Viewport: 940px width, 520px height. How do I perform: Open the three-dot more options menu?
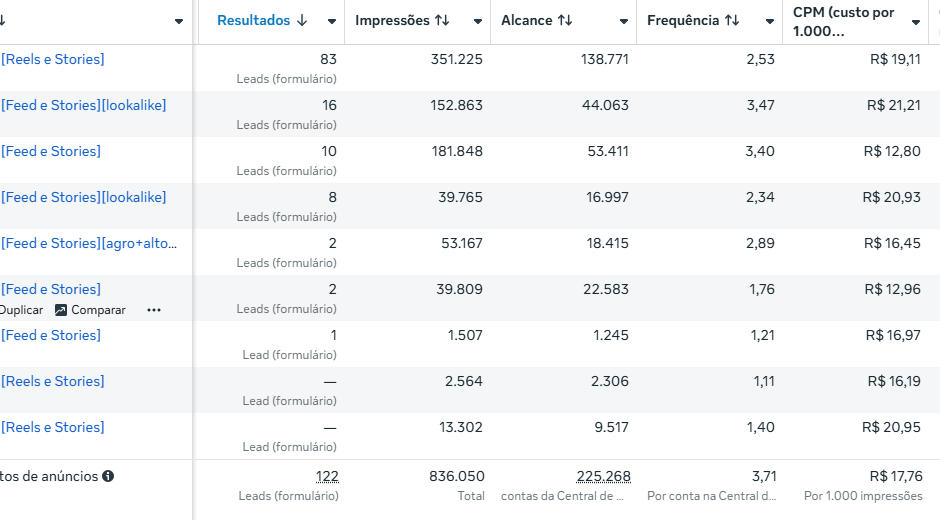154,310
